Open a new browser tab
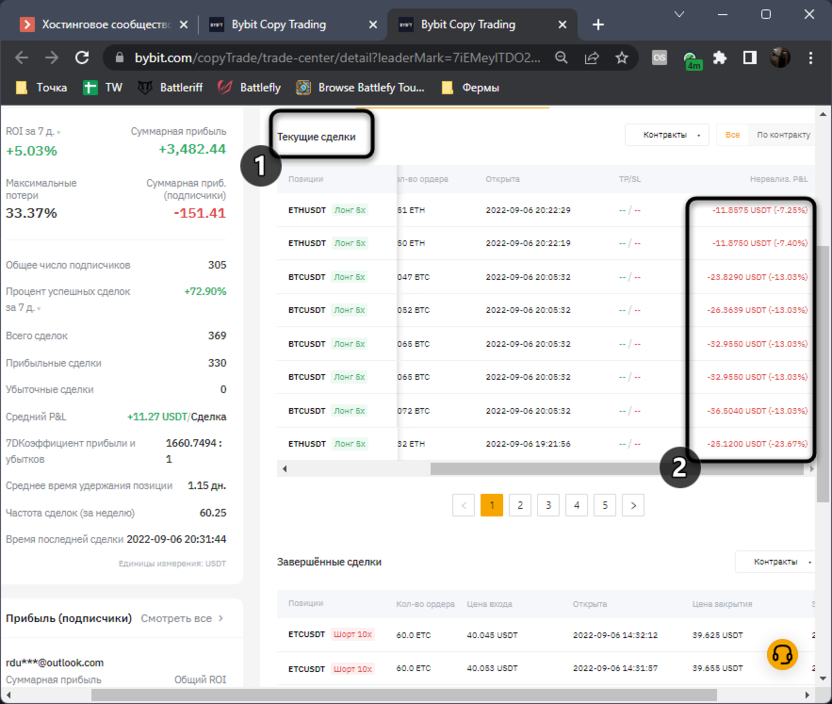This screenshot has height=704, width=832. (x=598, y=24)
